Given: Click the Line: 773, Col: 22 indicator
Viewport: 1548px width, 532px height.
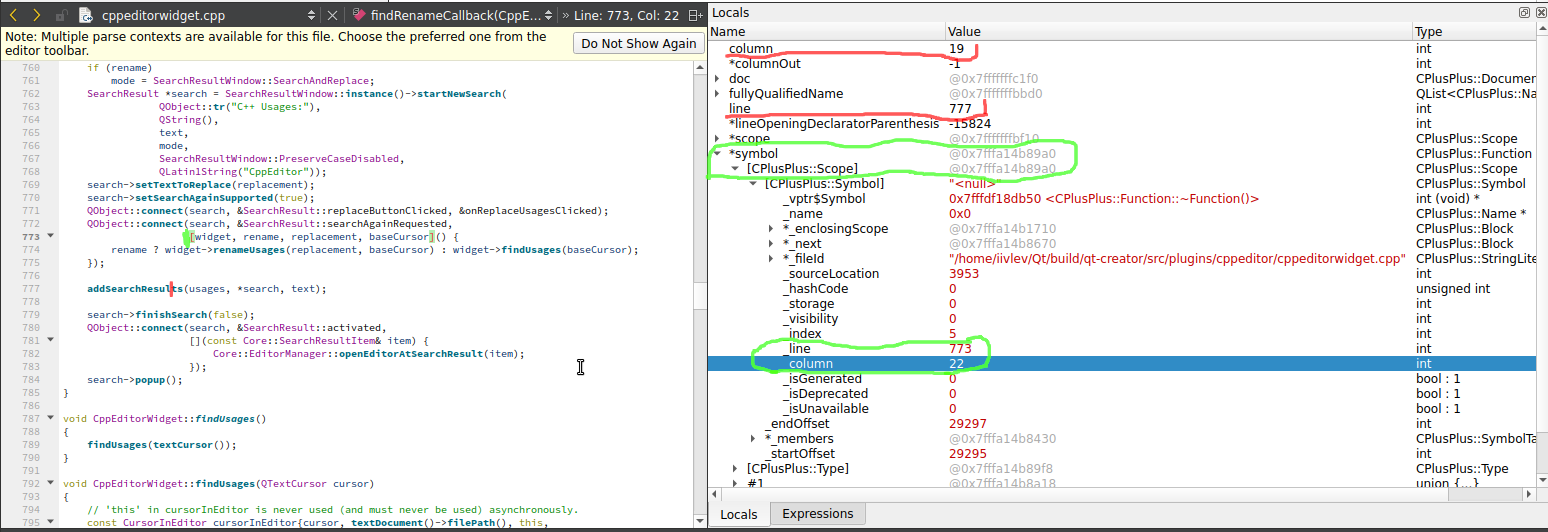Looking at the screenshot, I should (626, 15).
